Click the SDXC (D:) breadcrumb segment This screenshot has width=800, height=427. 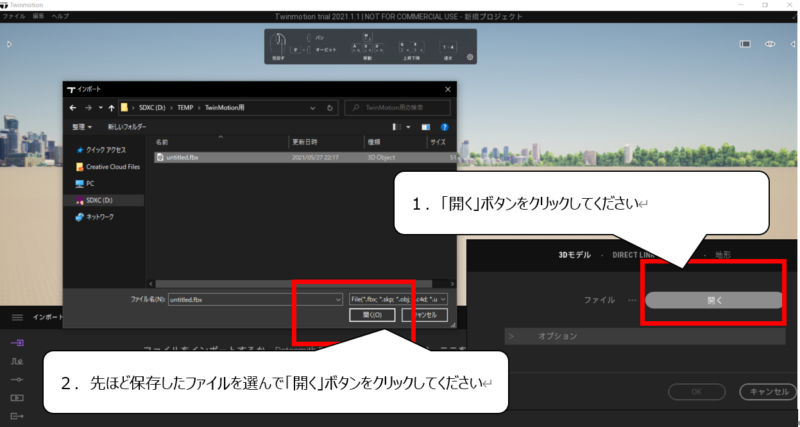coord(151,108)
